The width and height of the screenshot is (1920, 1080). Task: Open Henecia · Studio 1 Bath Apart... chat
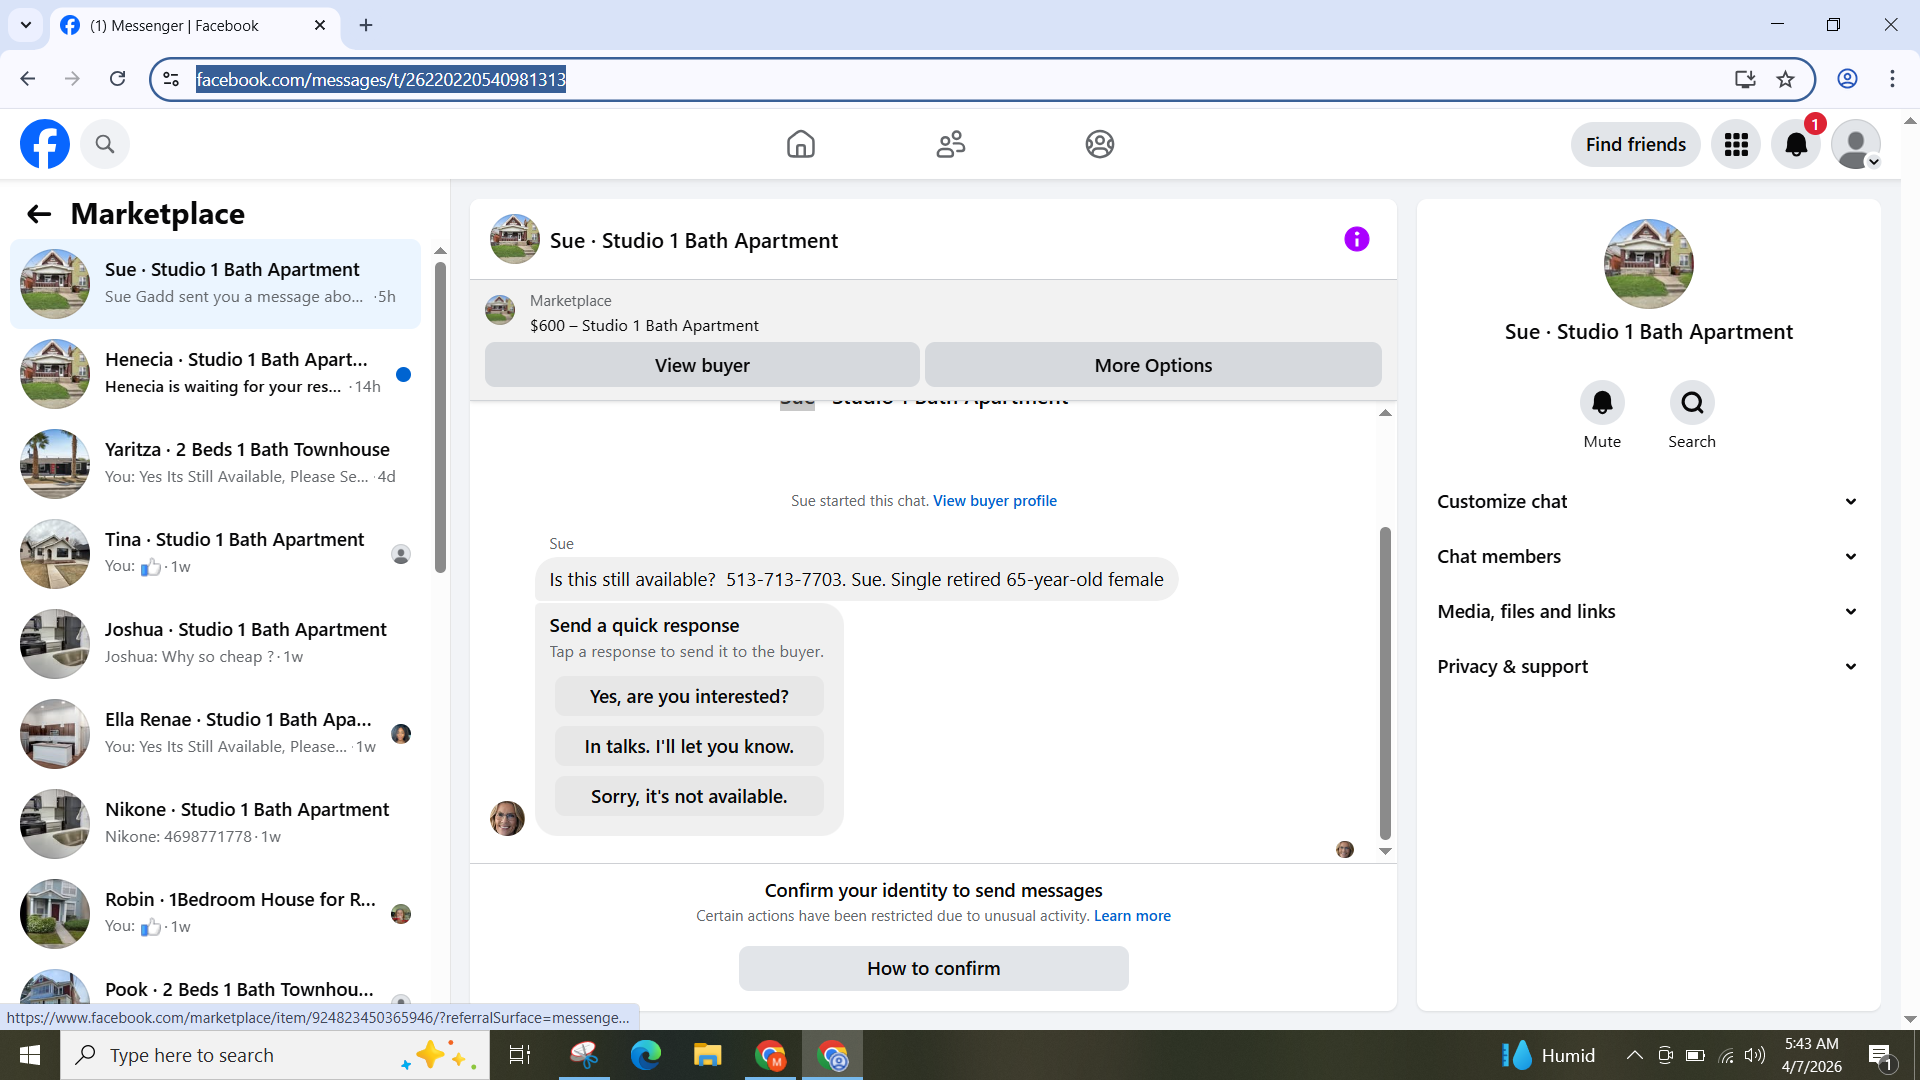(x=215, y=374)
